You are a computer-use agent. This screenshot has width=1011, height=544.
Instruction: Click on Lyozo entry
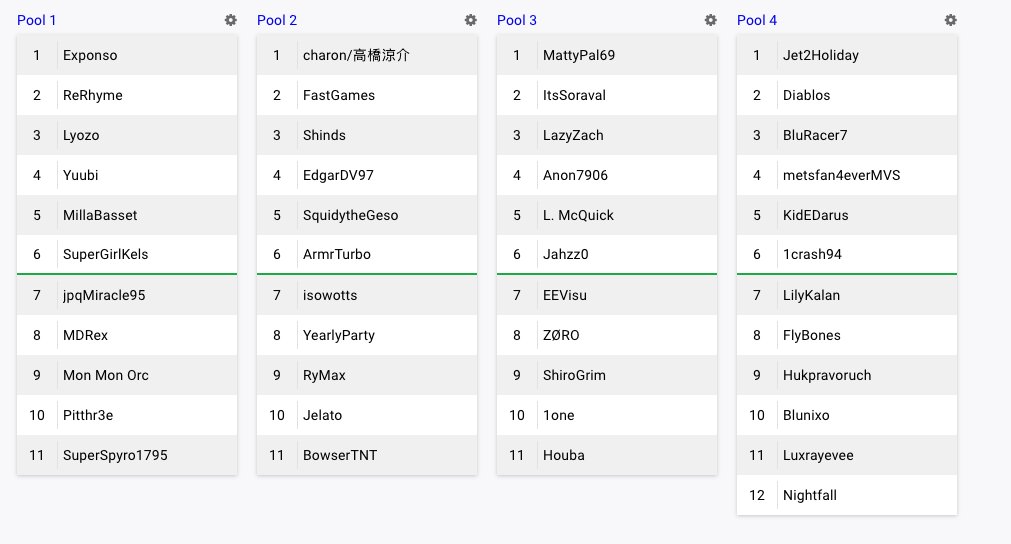[127, 135]
